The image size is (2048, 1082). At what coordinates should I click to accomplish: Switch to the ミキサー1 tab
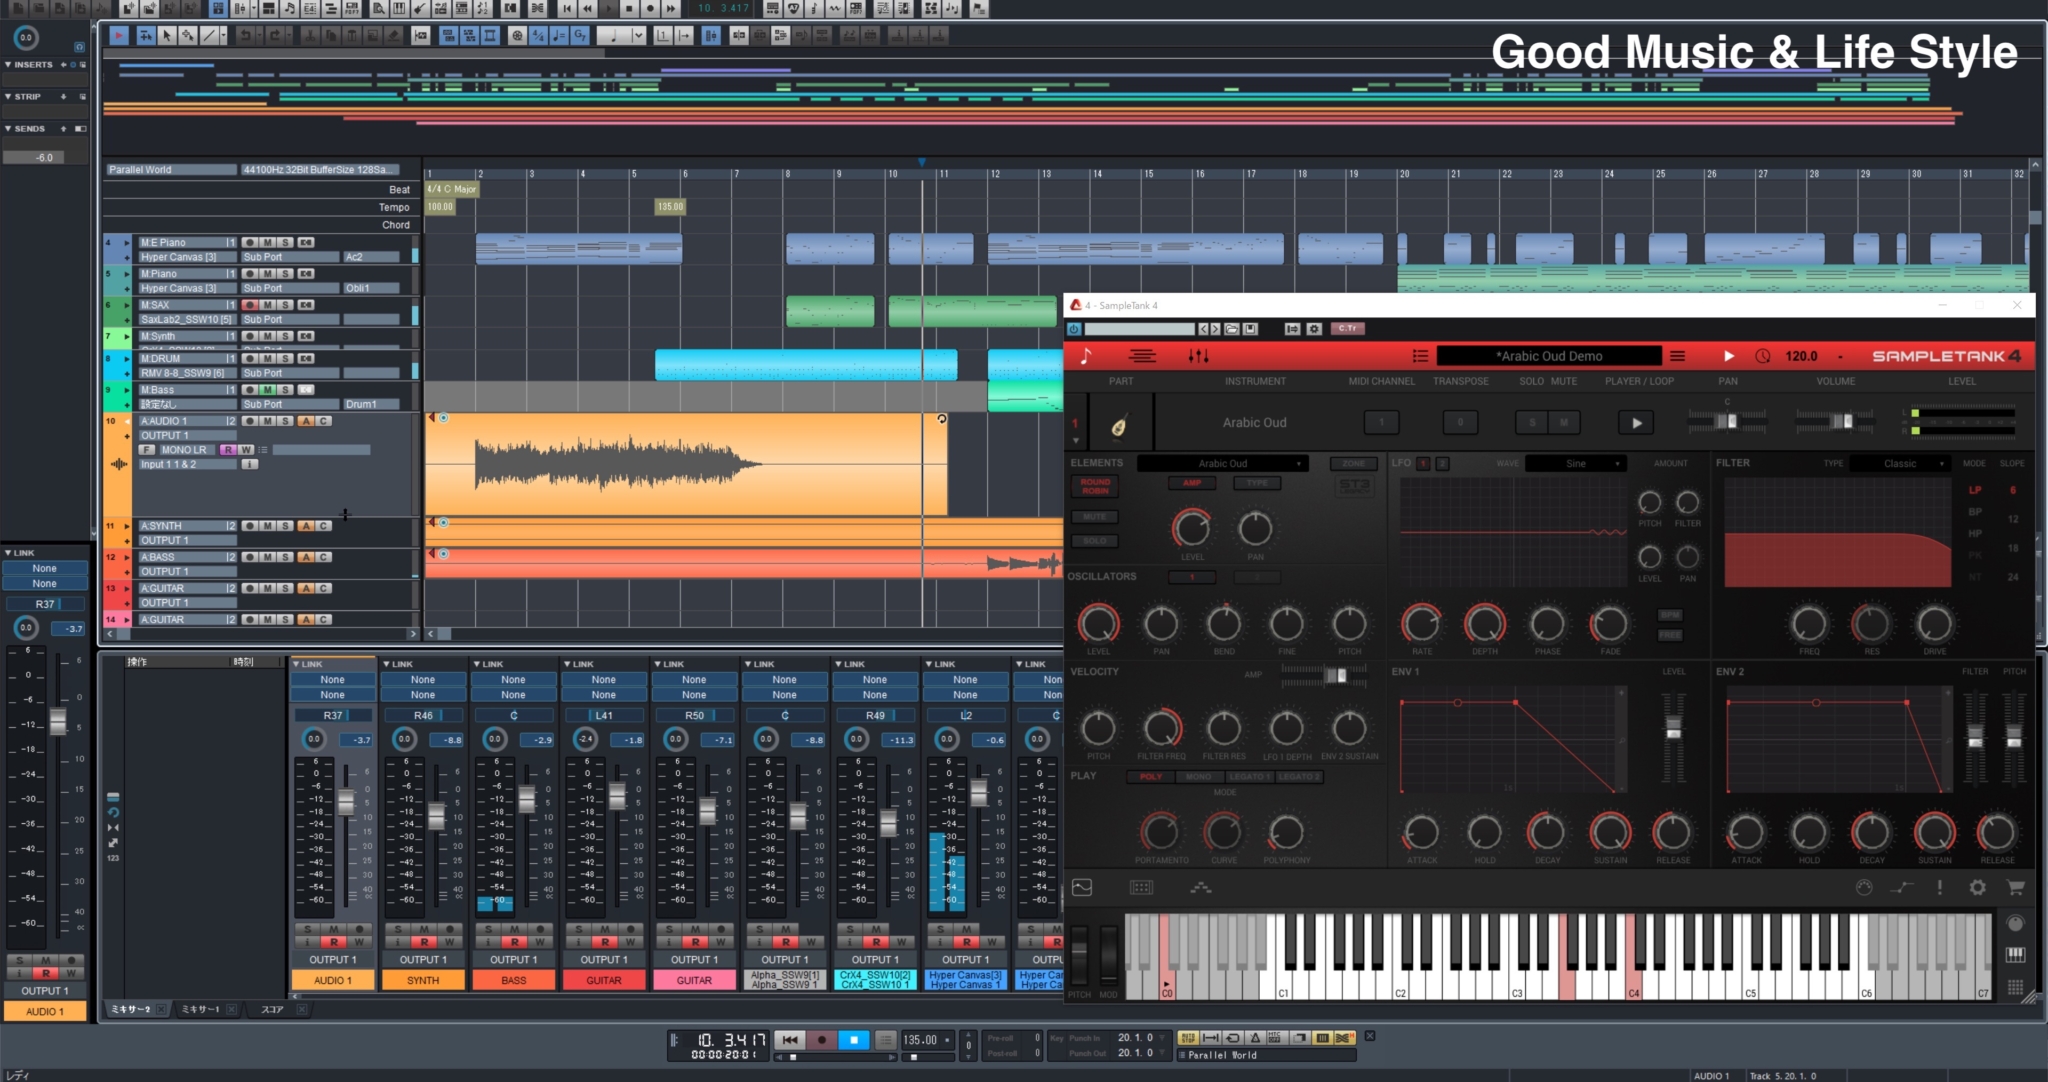(x=200, y=1009)
